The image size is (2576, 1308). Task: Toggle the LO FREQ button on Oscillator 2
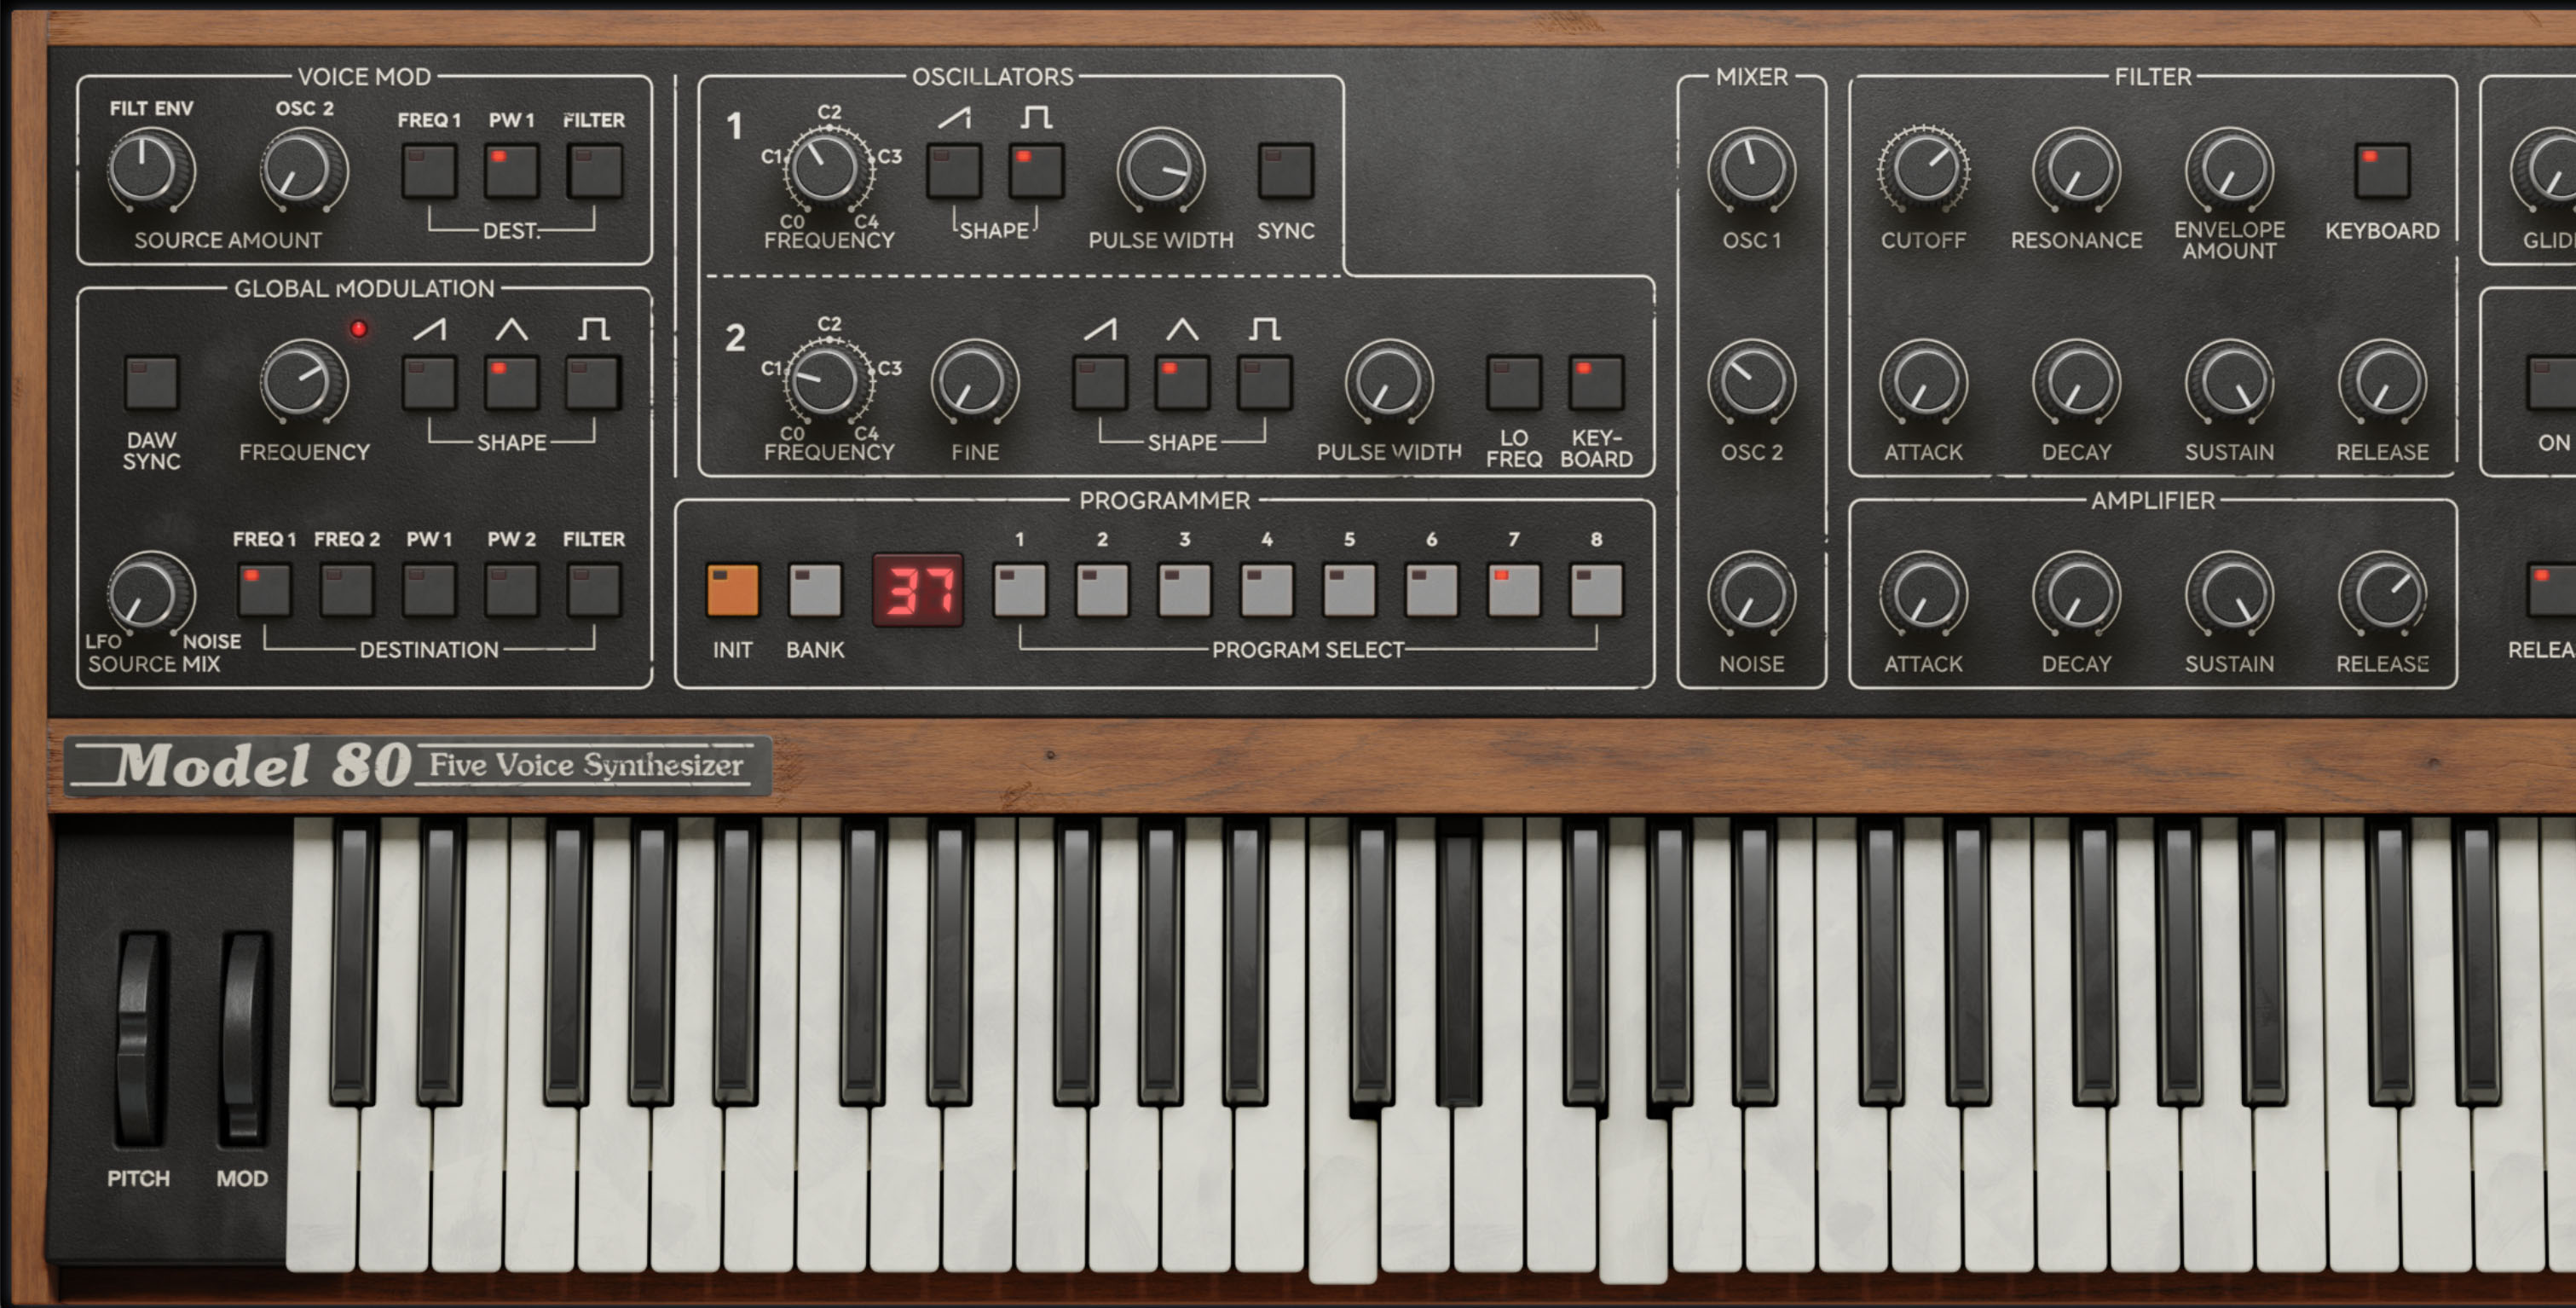click(1510, 380)
